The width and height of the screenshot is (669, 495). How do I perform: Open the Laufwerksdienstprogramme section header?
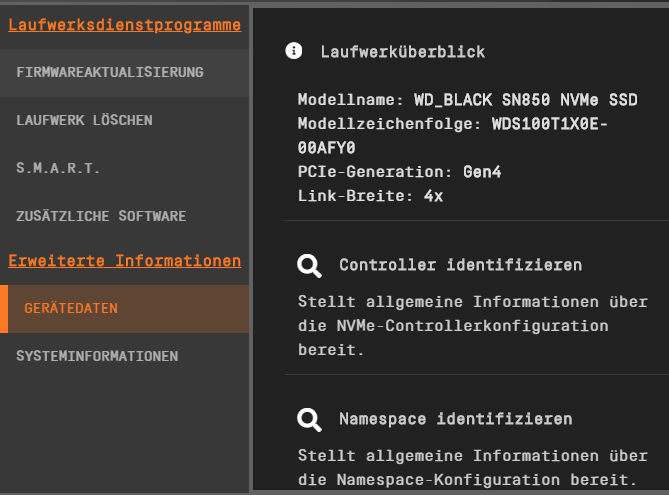coord(125,25)
